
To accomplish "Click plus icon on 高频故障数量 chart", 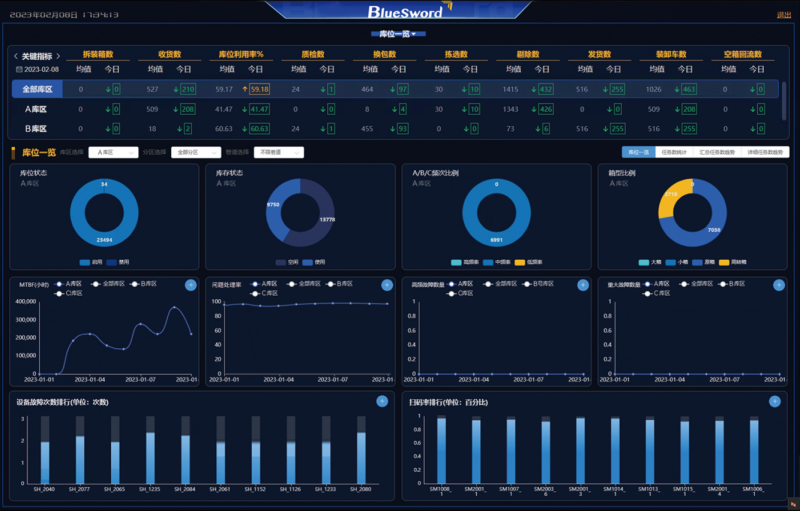I will point(582,285).
